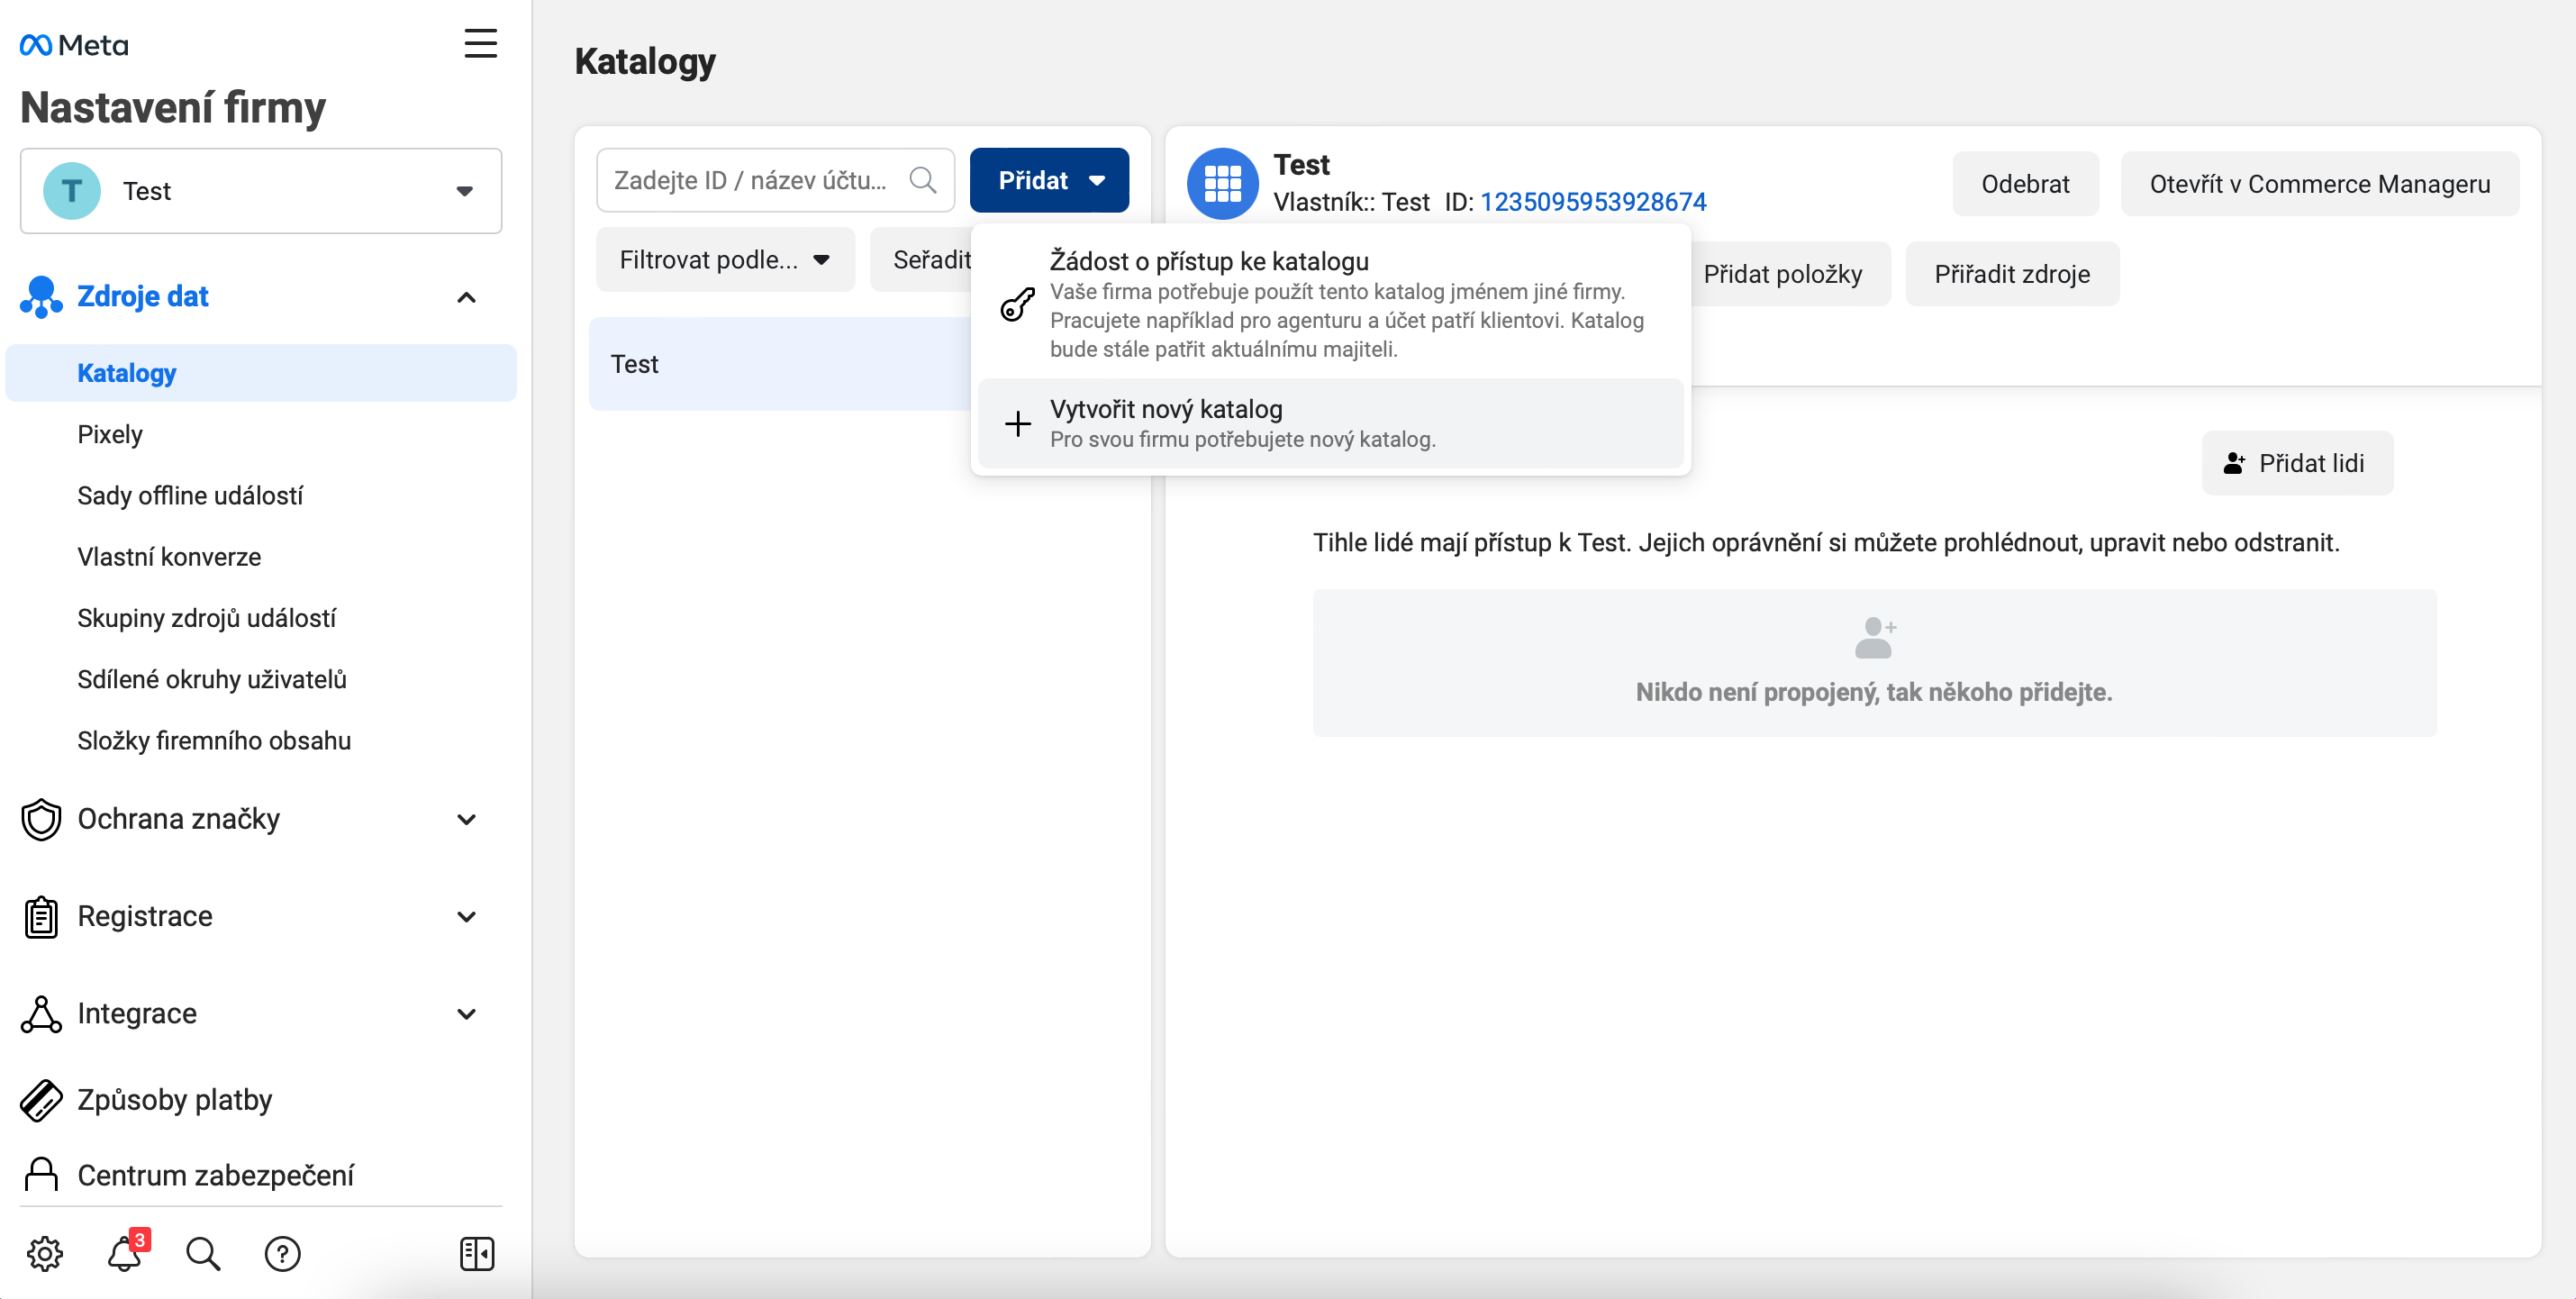
Task: Click the Přidat dropdown button
Action: pyautogui.click(x=1049, y=180)
